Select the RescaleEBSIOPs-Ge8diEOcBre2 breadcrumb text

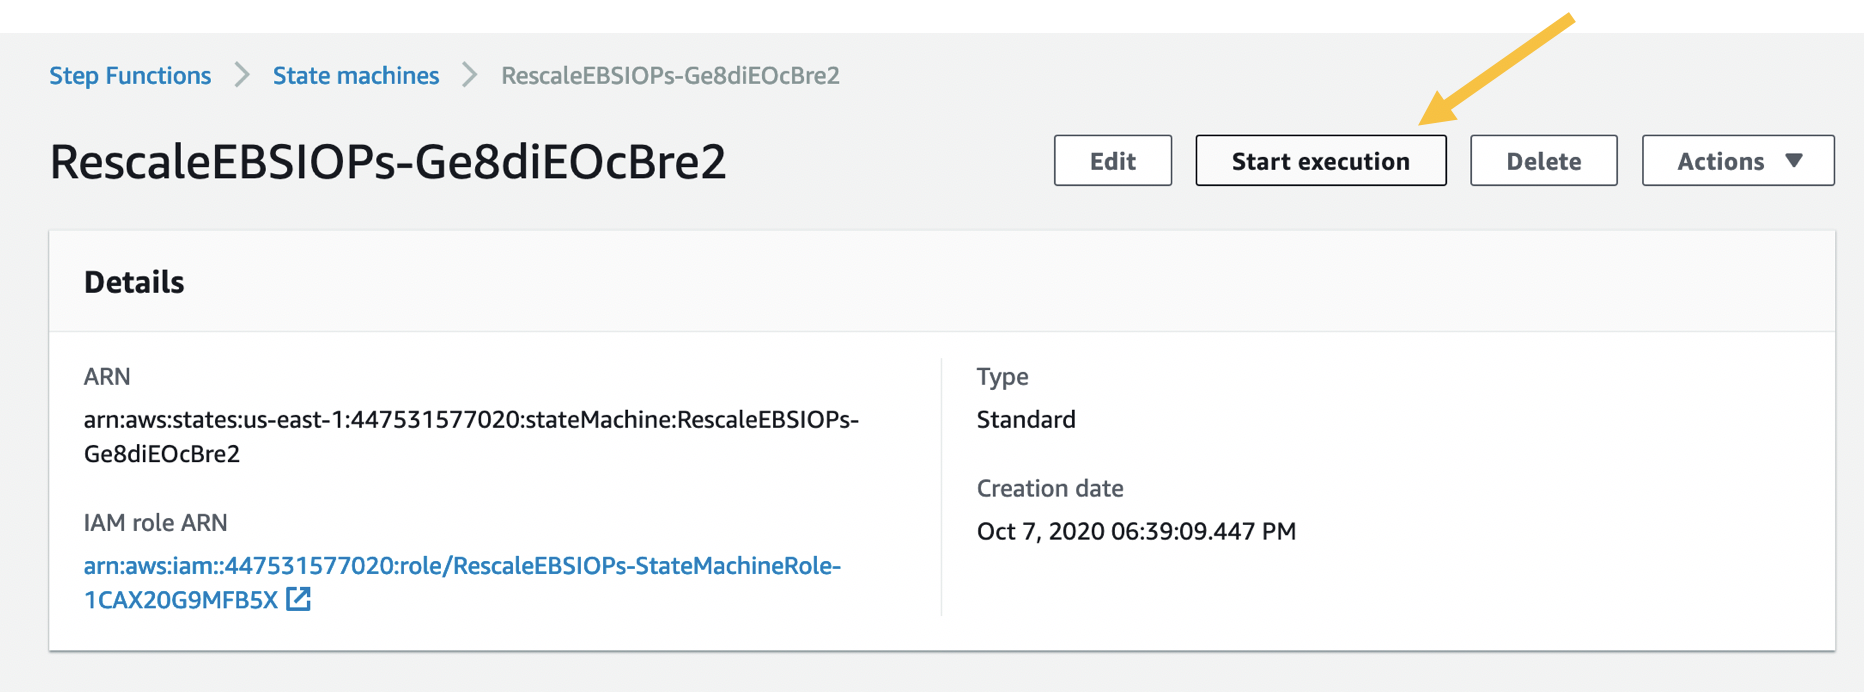[670, 75]
